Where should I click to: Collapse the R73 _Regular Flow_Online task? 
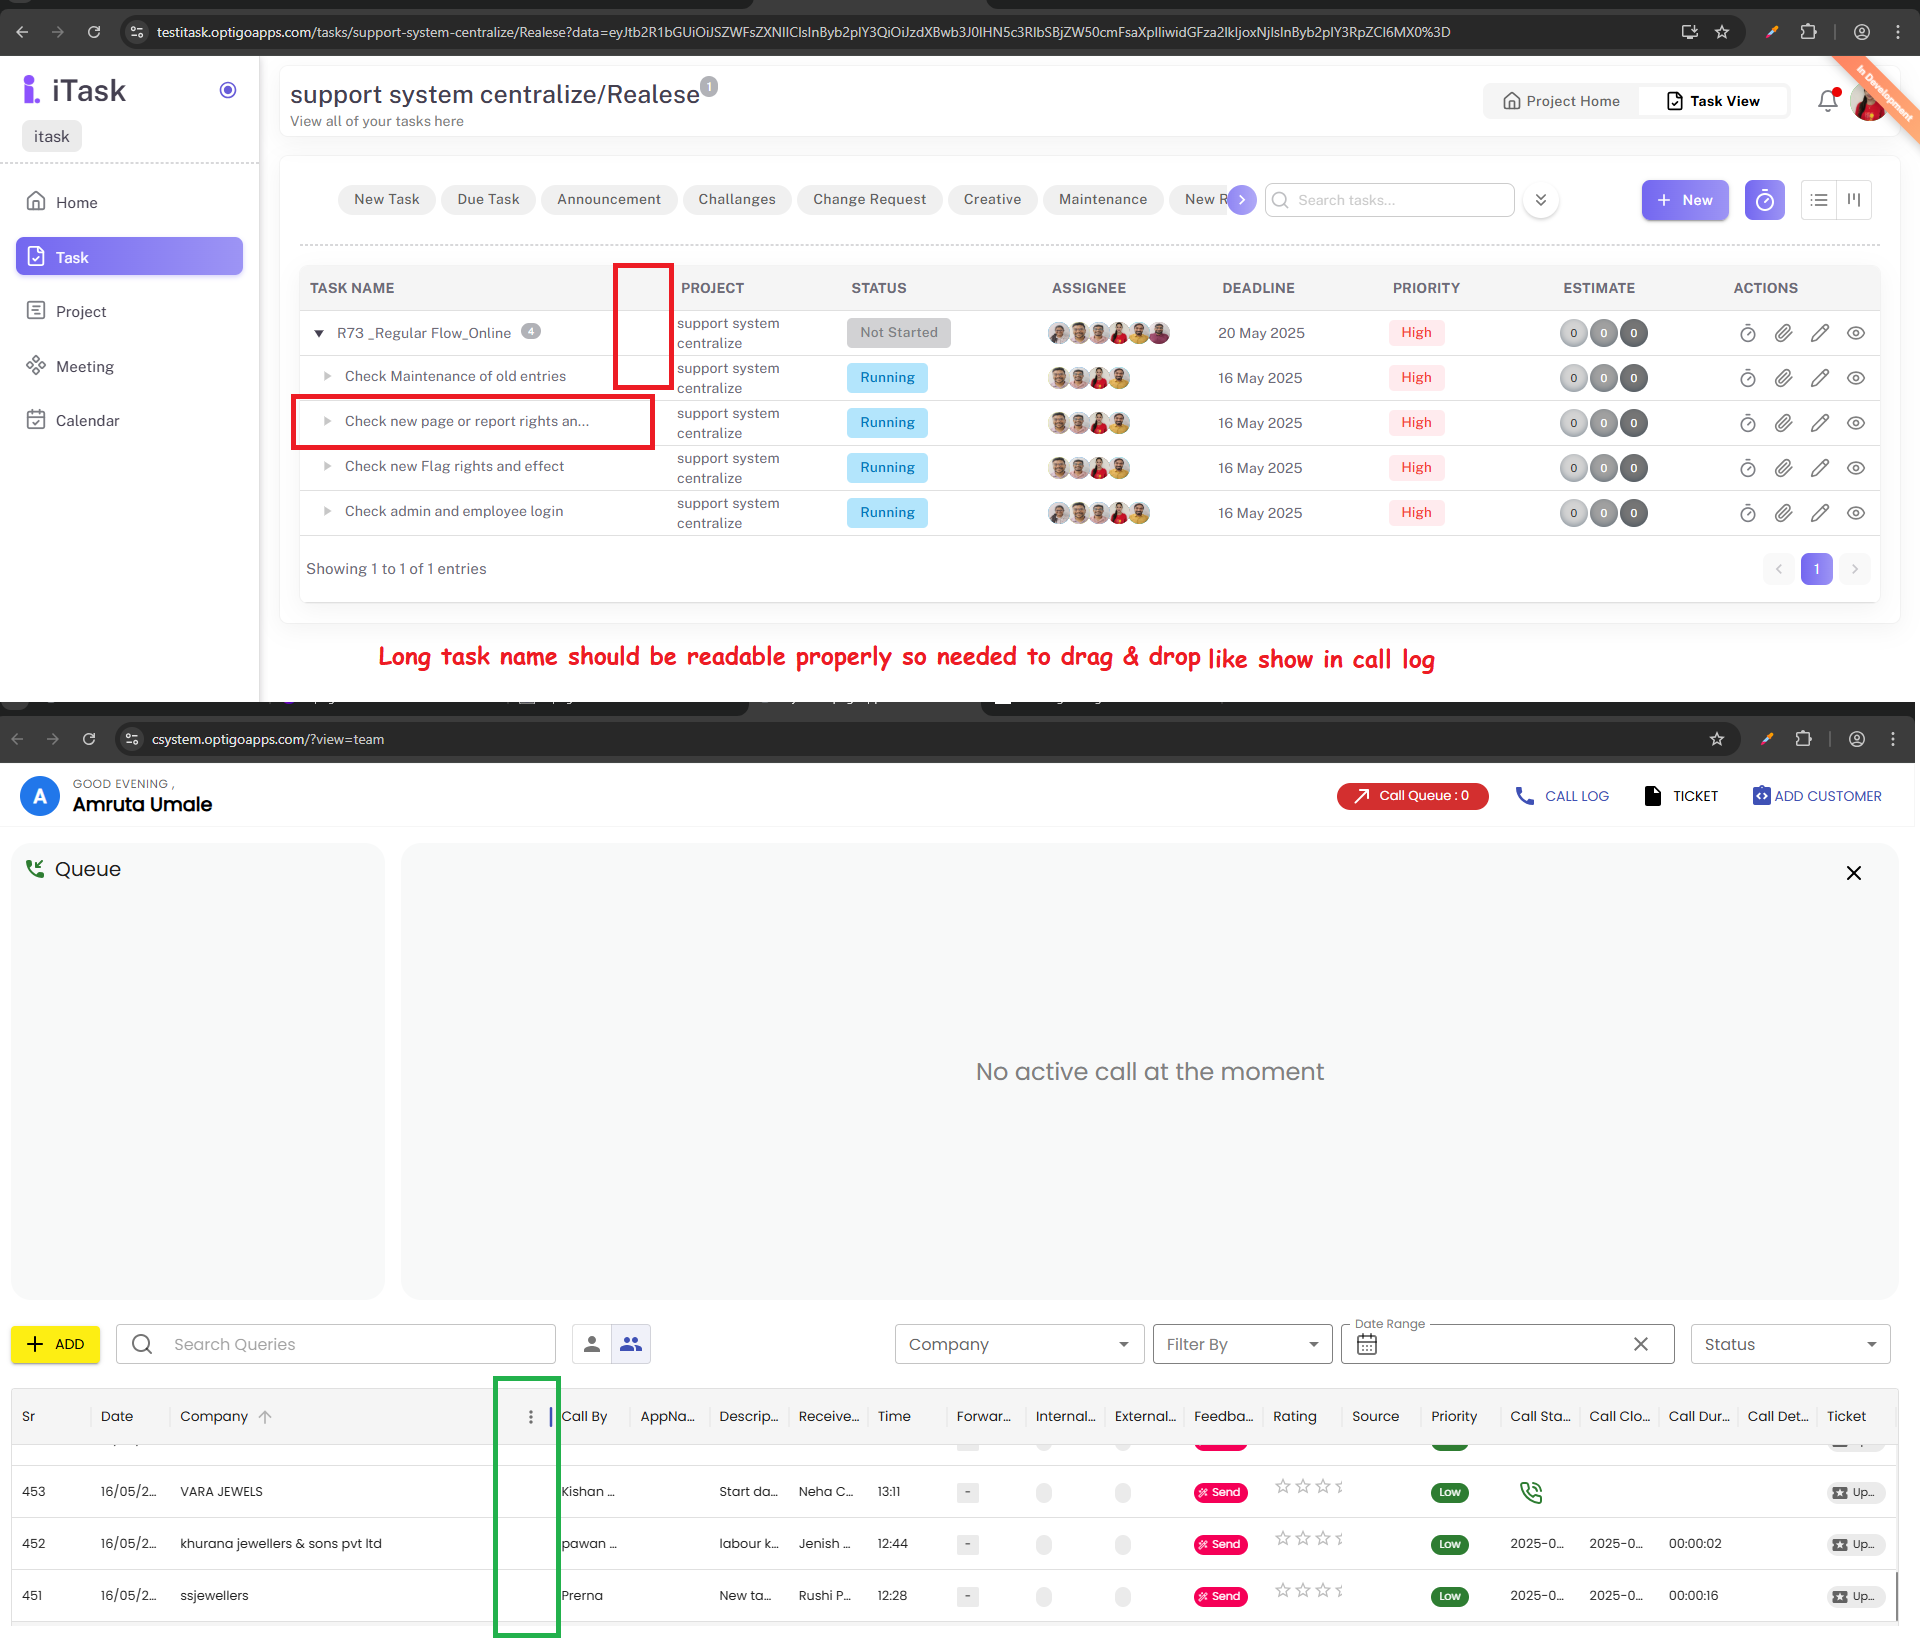(x=319, y=333)
